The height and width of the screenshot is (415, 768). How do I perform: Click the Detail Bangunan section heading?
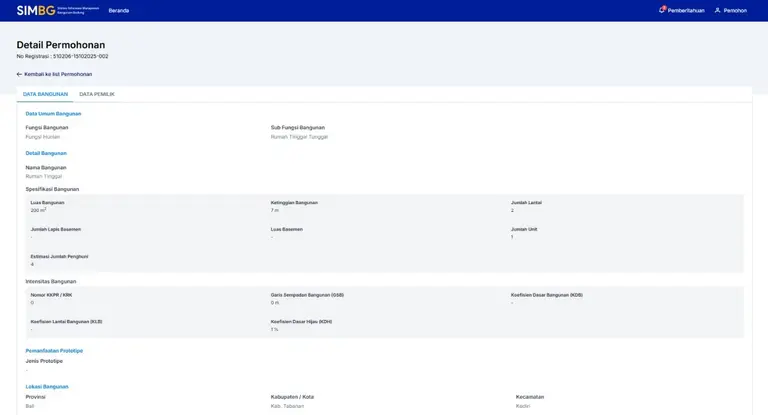tap(46, 153)
